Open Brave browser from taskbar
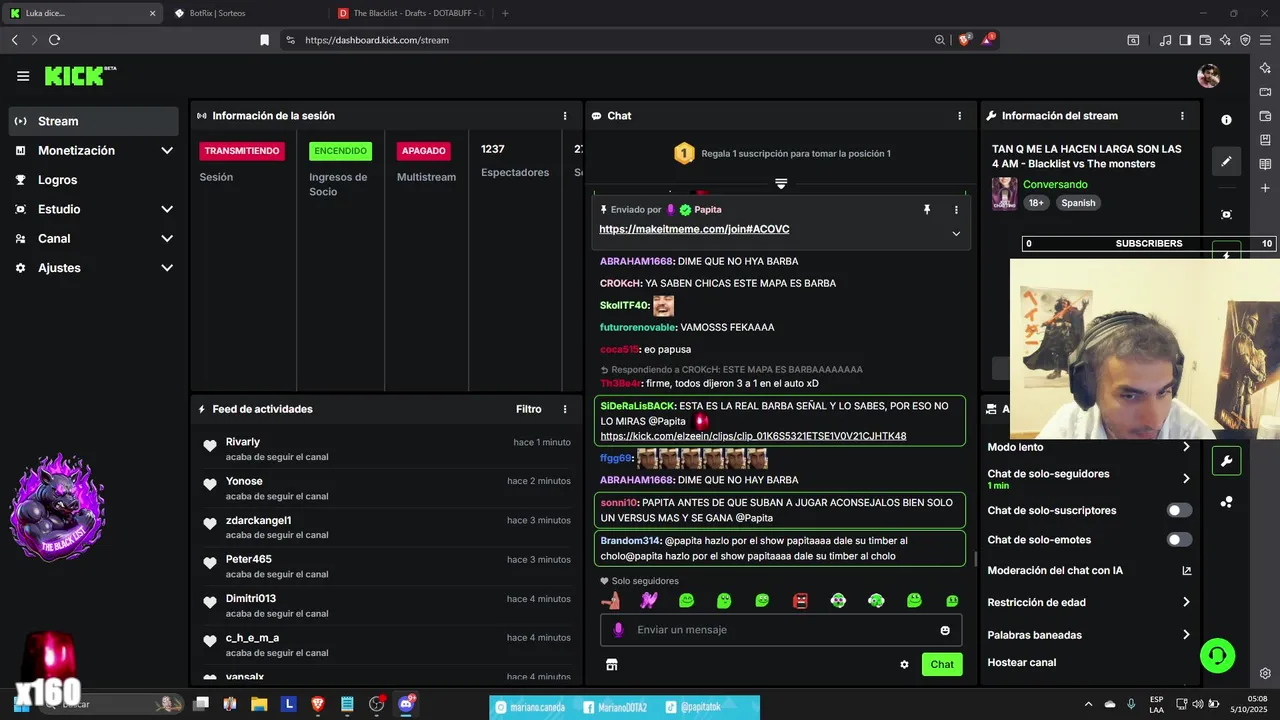This screenshot has height=720, width=1280. pyautogui.click(x=318, y=704)
